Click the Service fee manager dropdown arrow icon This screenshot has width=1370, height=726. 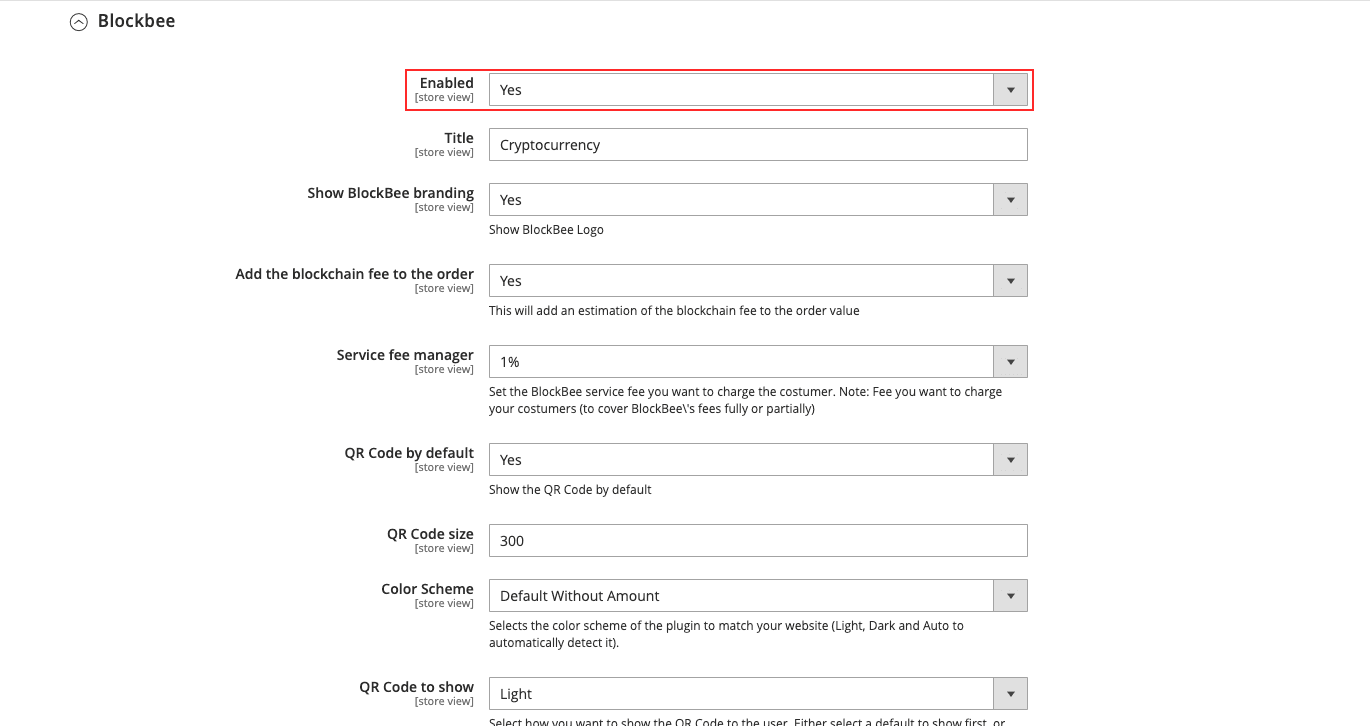tap(1010, 361)
